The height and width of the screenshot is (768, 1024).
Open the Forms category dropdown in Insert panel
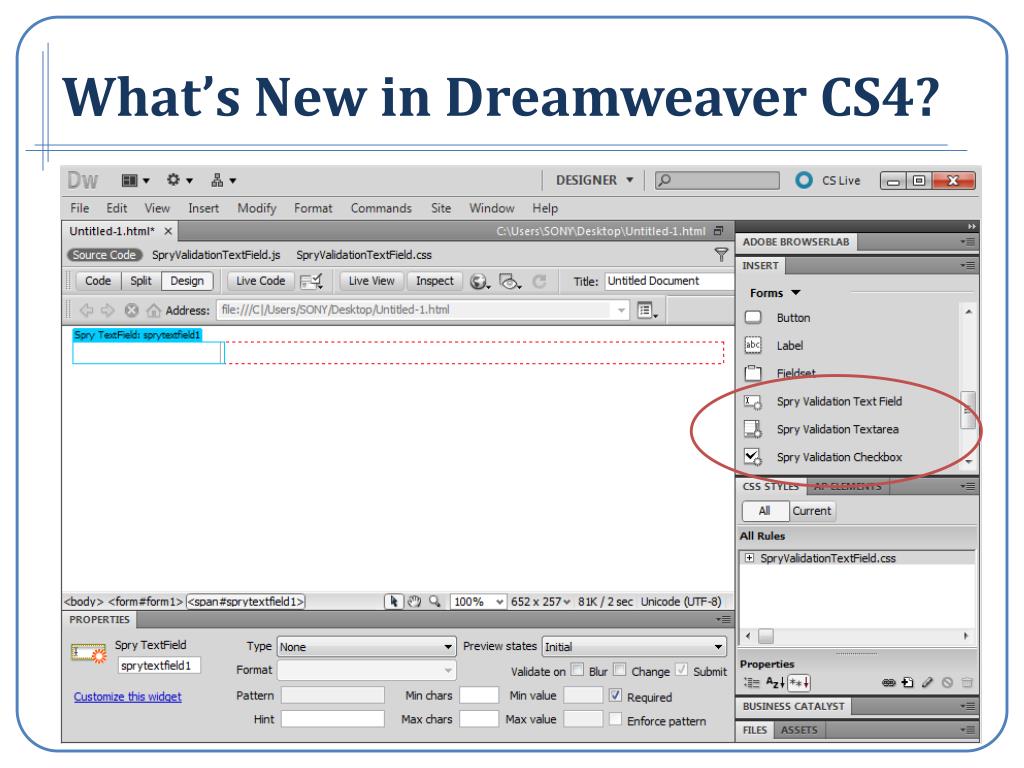coord(775,293)
